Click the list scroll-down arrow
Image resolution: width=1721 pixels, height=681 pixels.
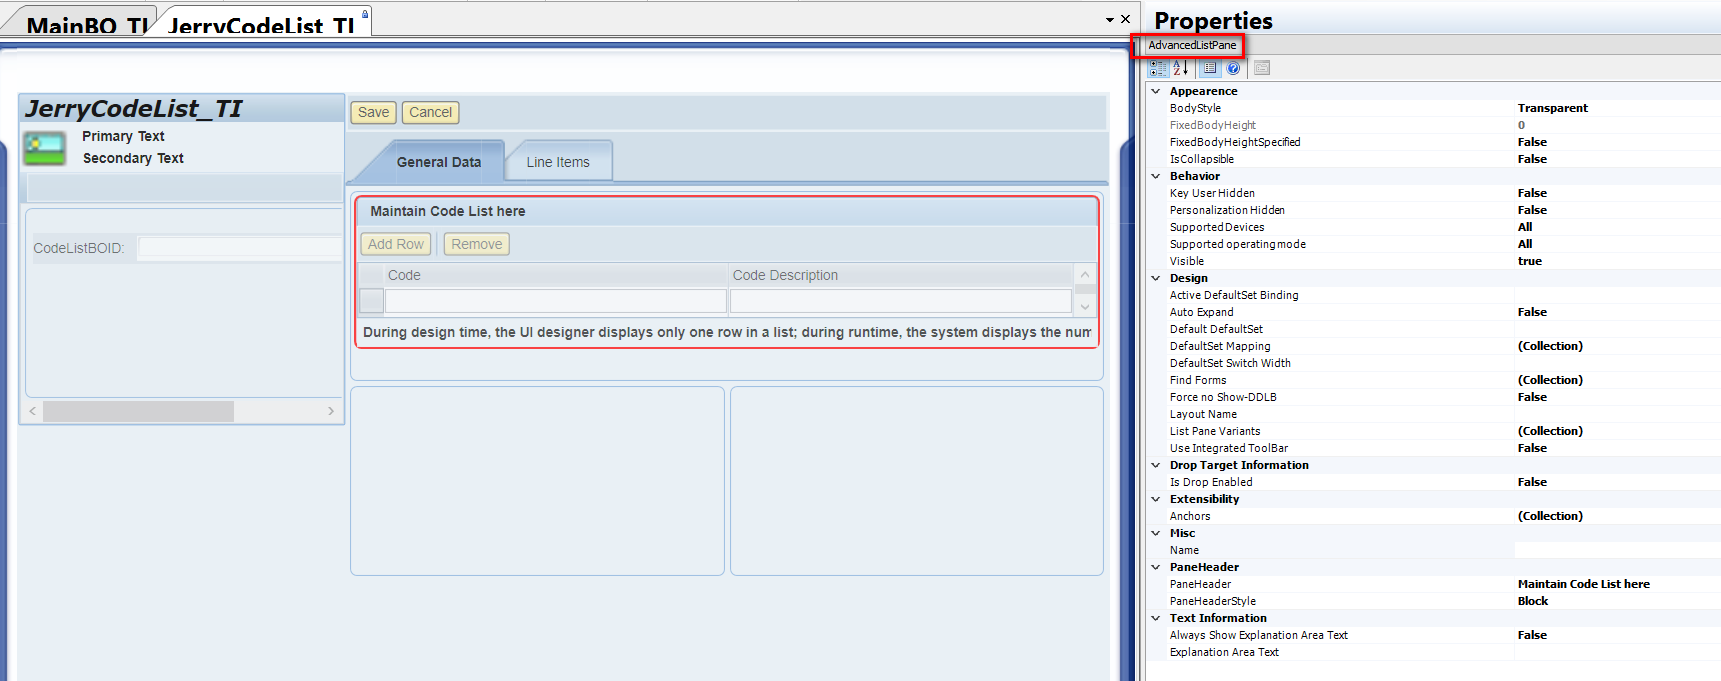coord(1085,306)
